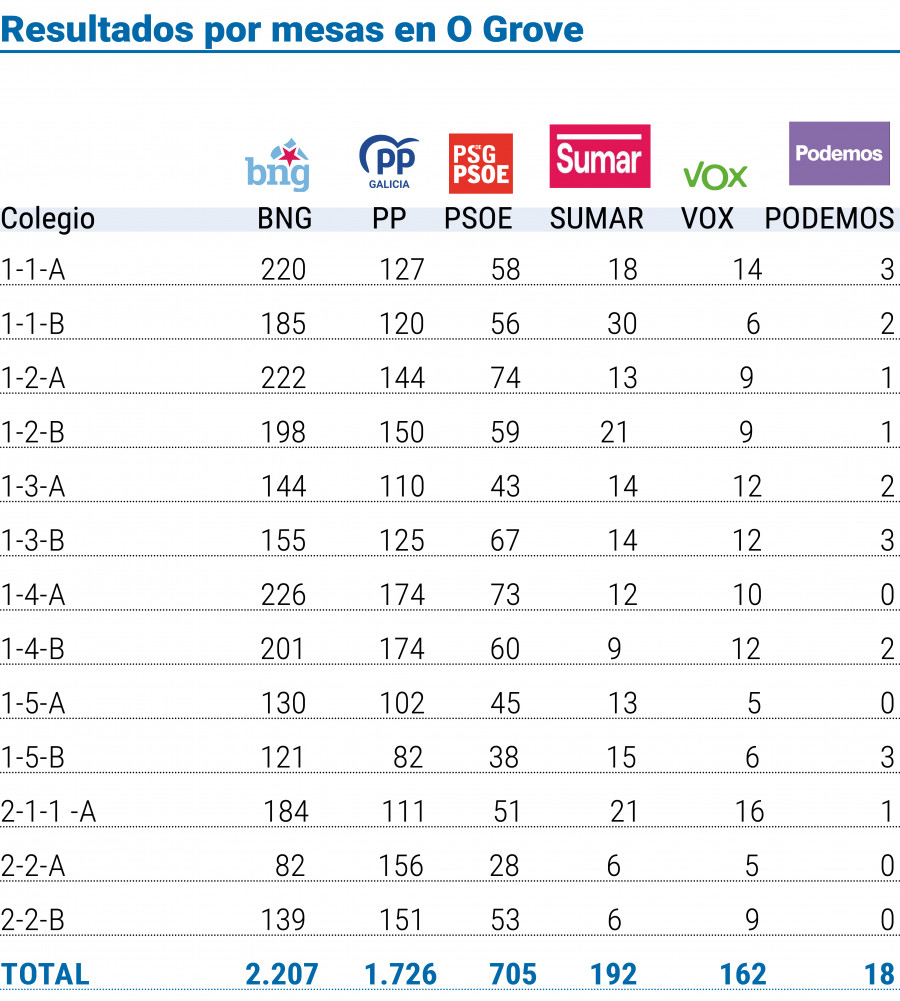Select the green VOX logo
The width and height of the screenshot is (900, 1001).
tap(715, 176)
